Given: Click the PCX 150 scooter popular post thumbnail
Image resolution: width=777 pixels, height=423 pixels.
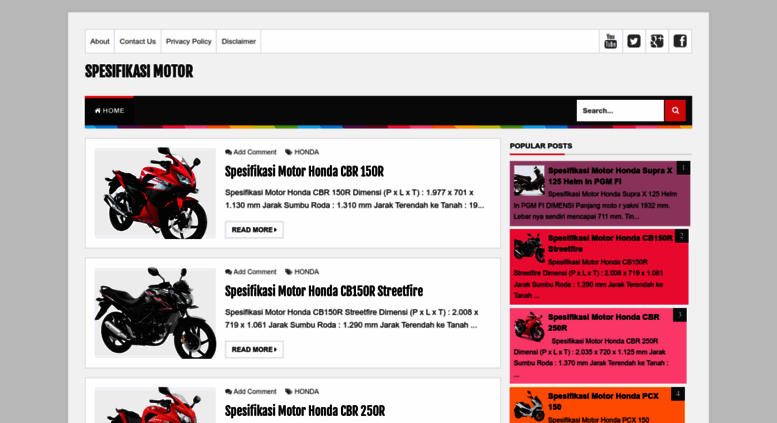Looking at the screenshot, I should (x=529, y=406).
